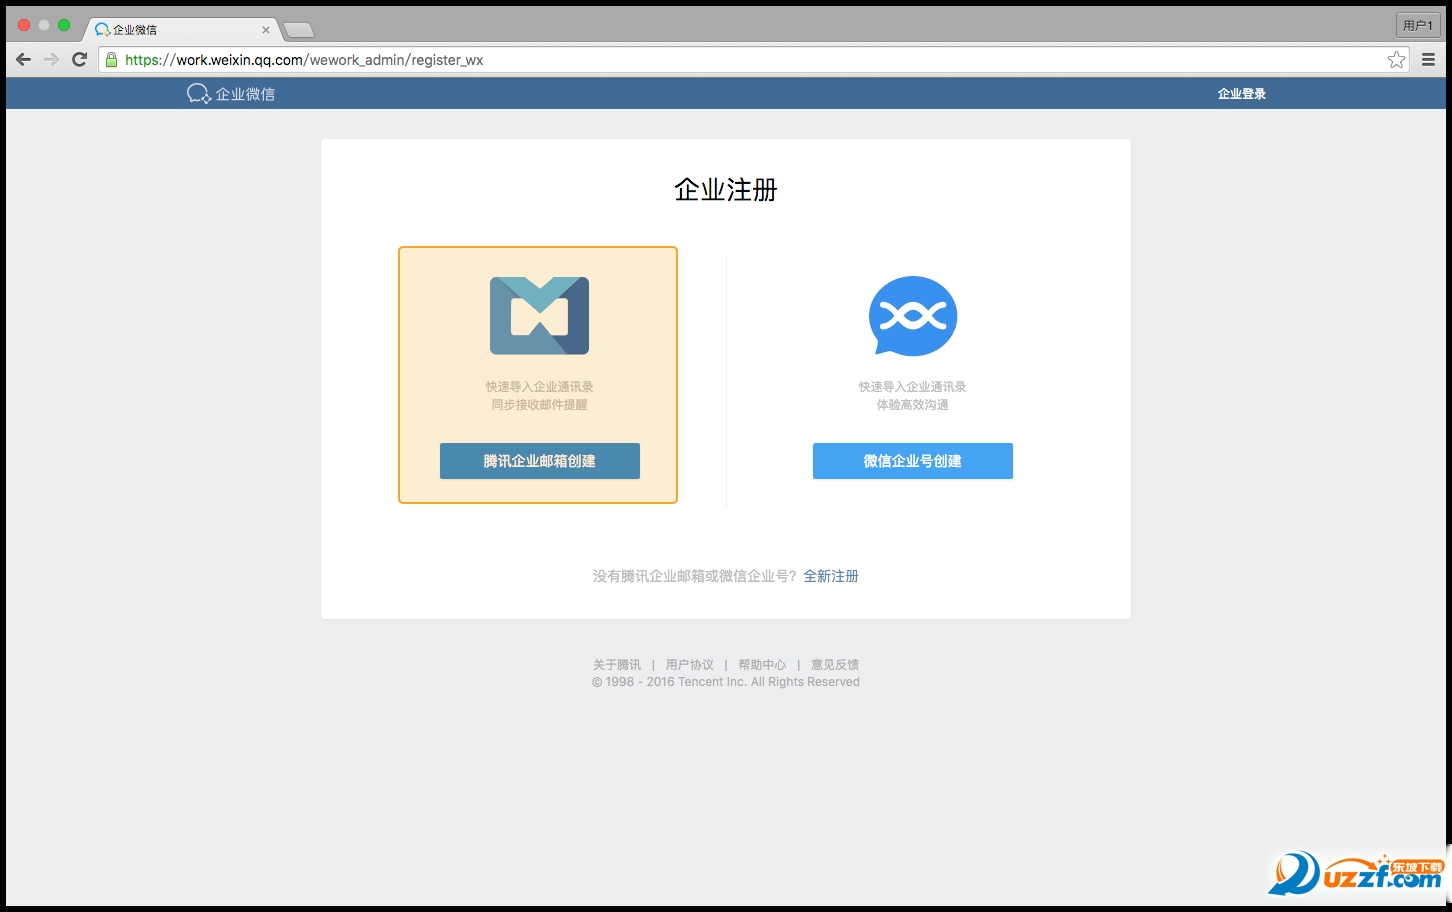
Task: Open the 关于腾讯 footer link
Action: tap(617, 665)
